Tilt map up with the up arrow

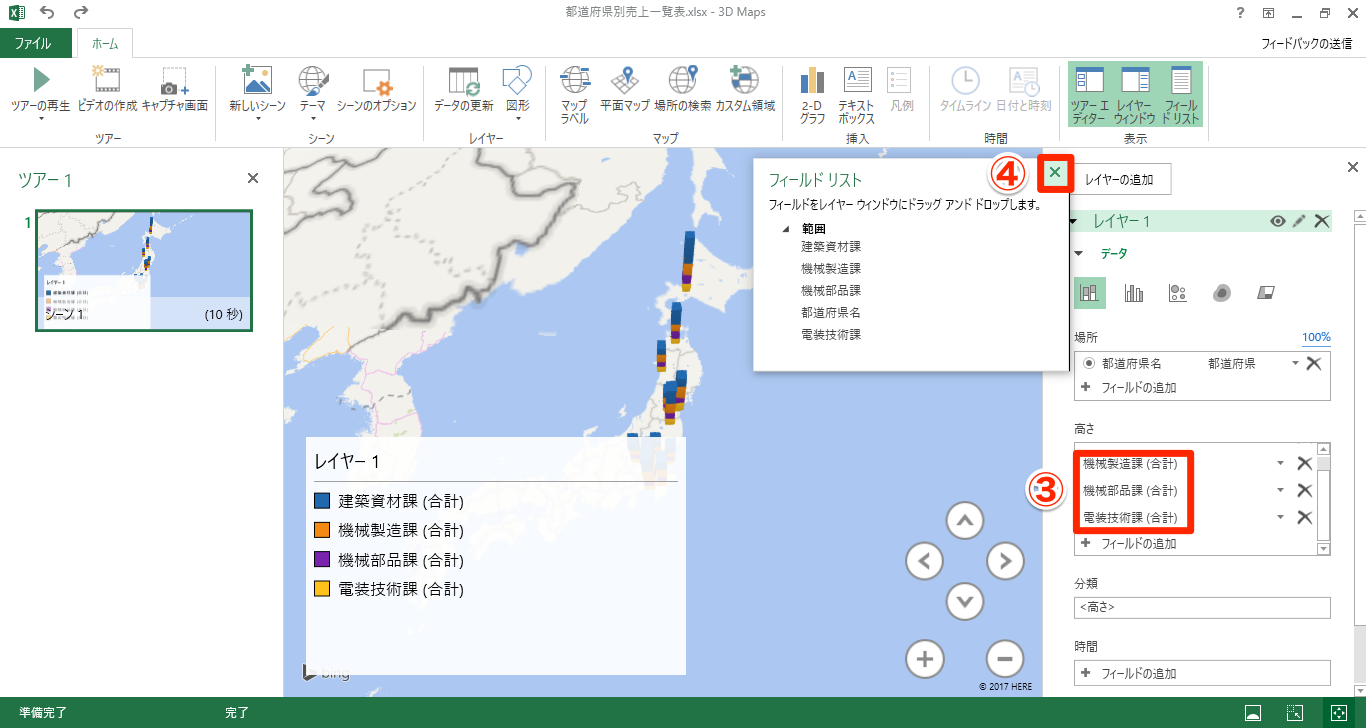coord(964,520)
